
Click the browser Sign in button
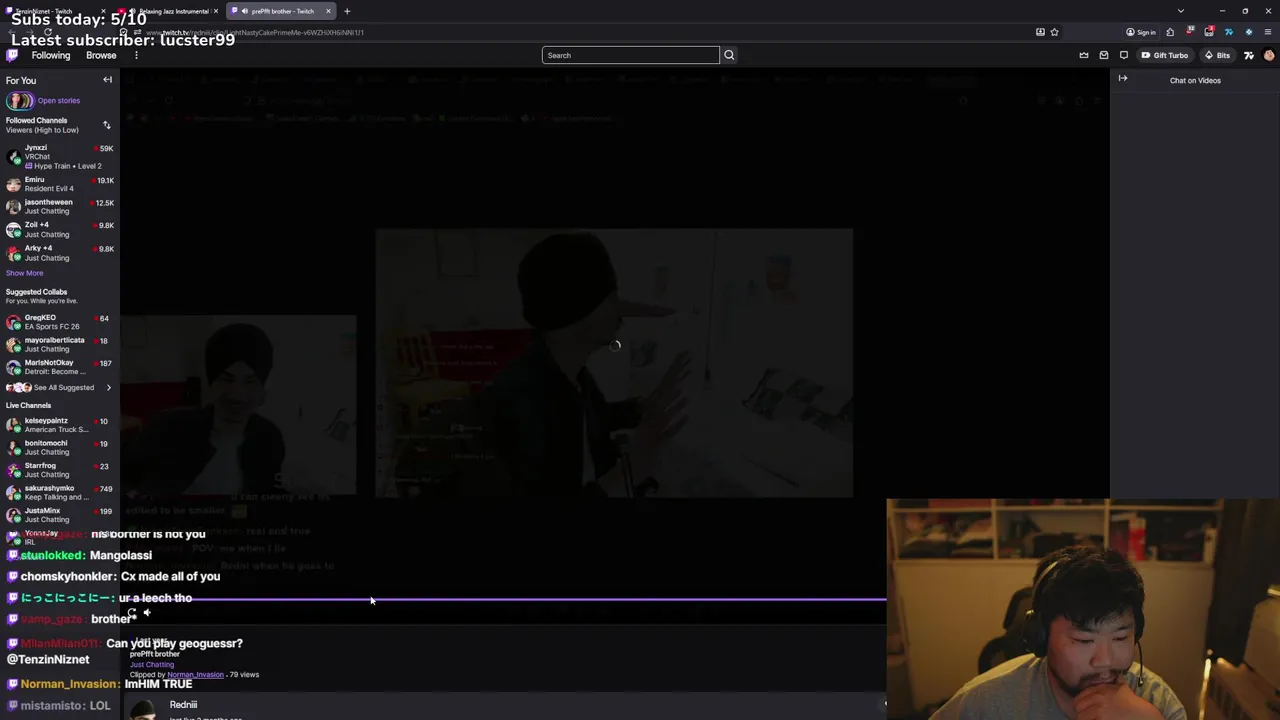coord(1141,32)
